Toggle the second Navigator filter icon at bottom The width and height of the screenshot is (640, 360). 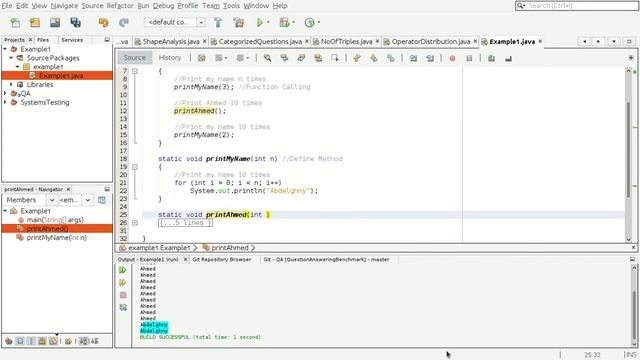20,341
